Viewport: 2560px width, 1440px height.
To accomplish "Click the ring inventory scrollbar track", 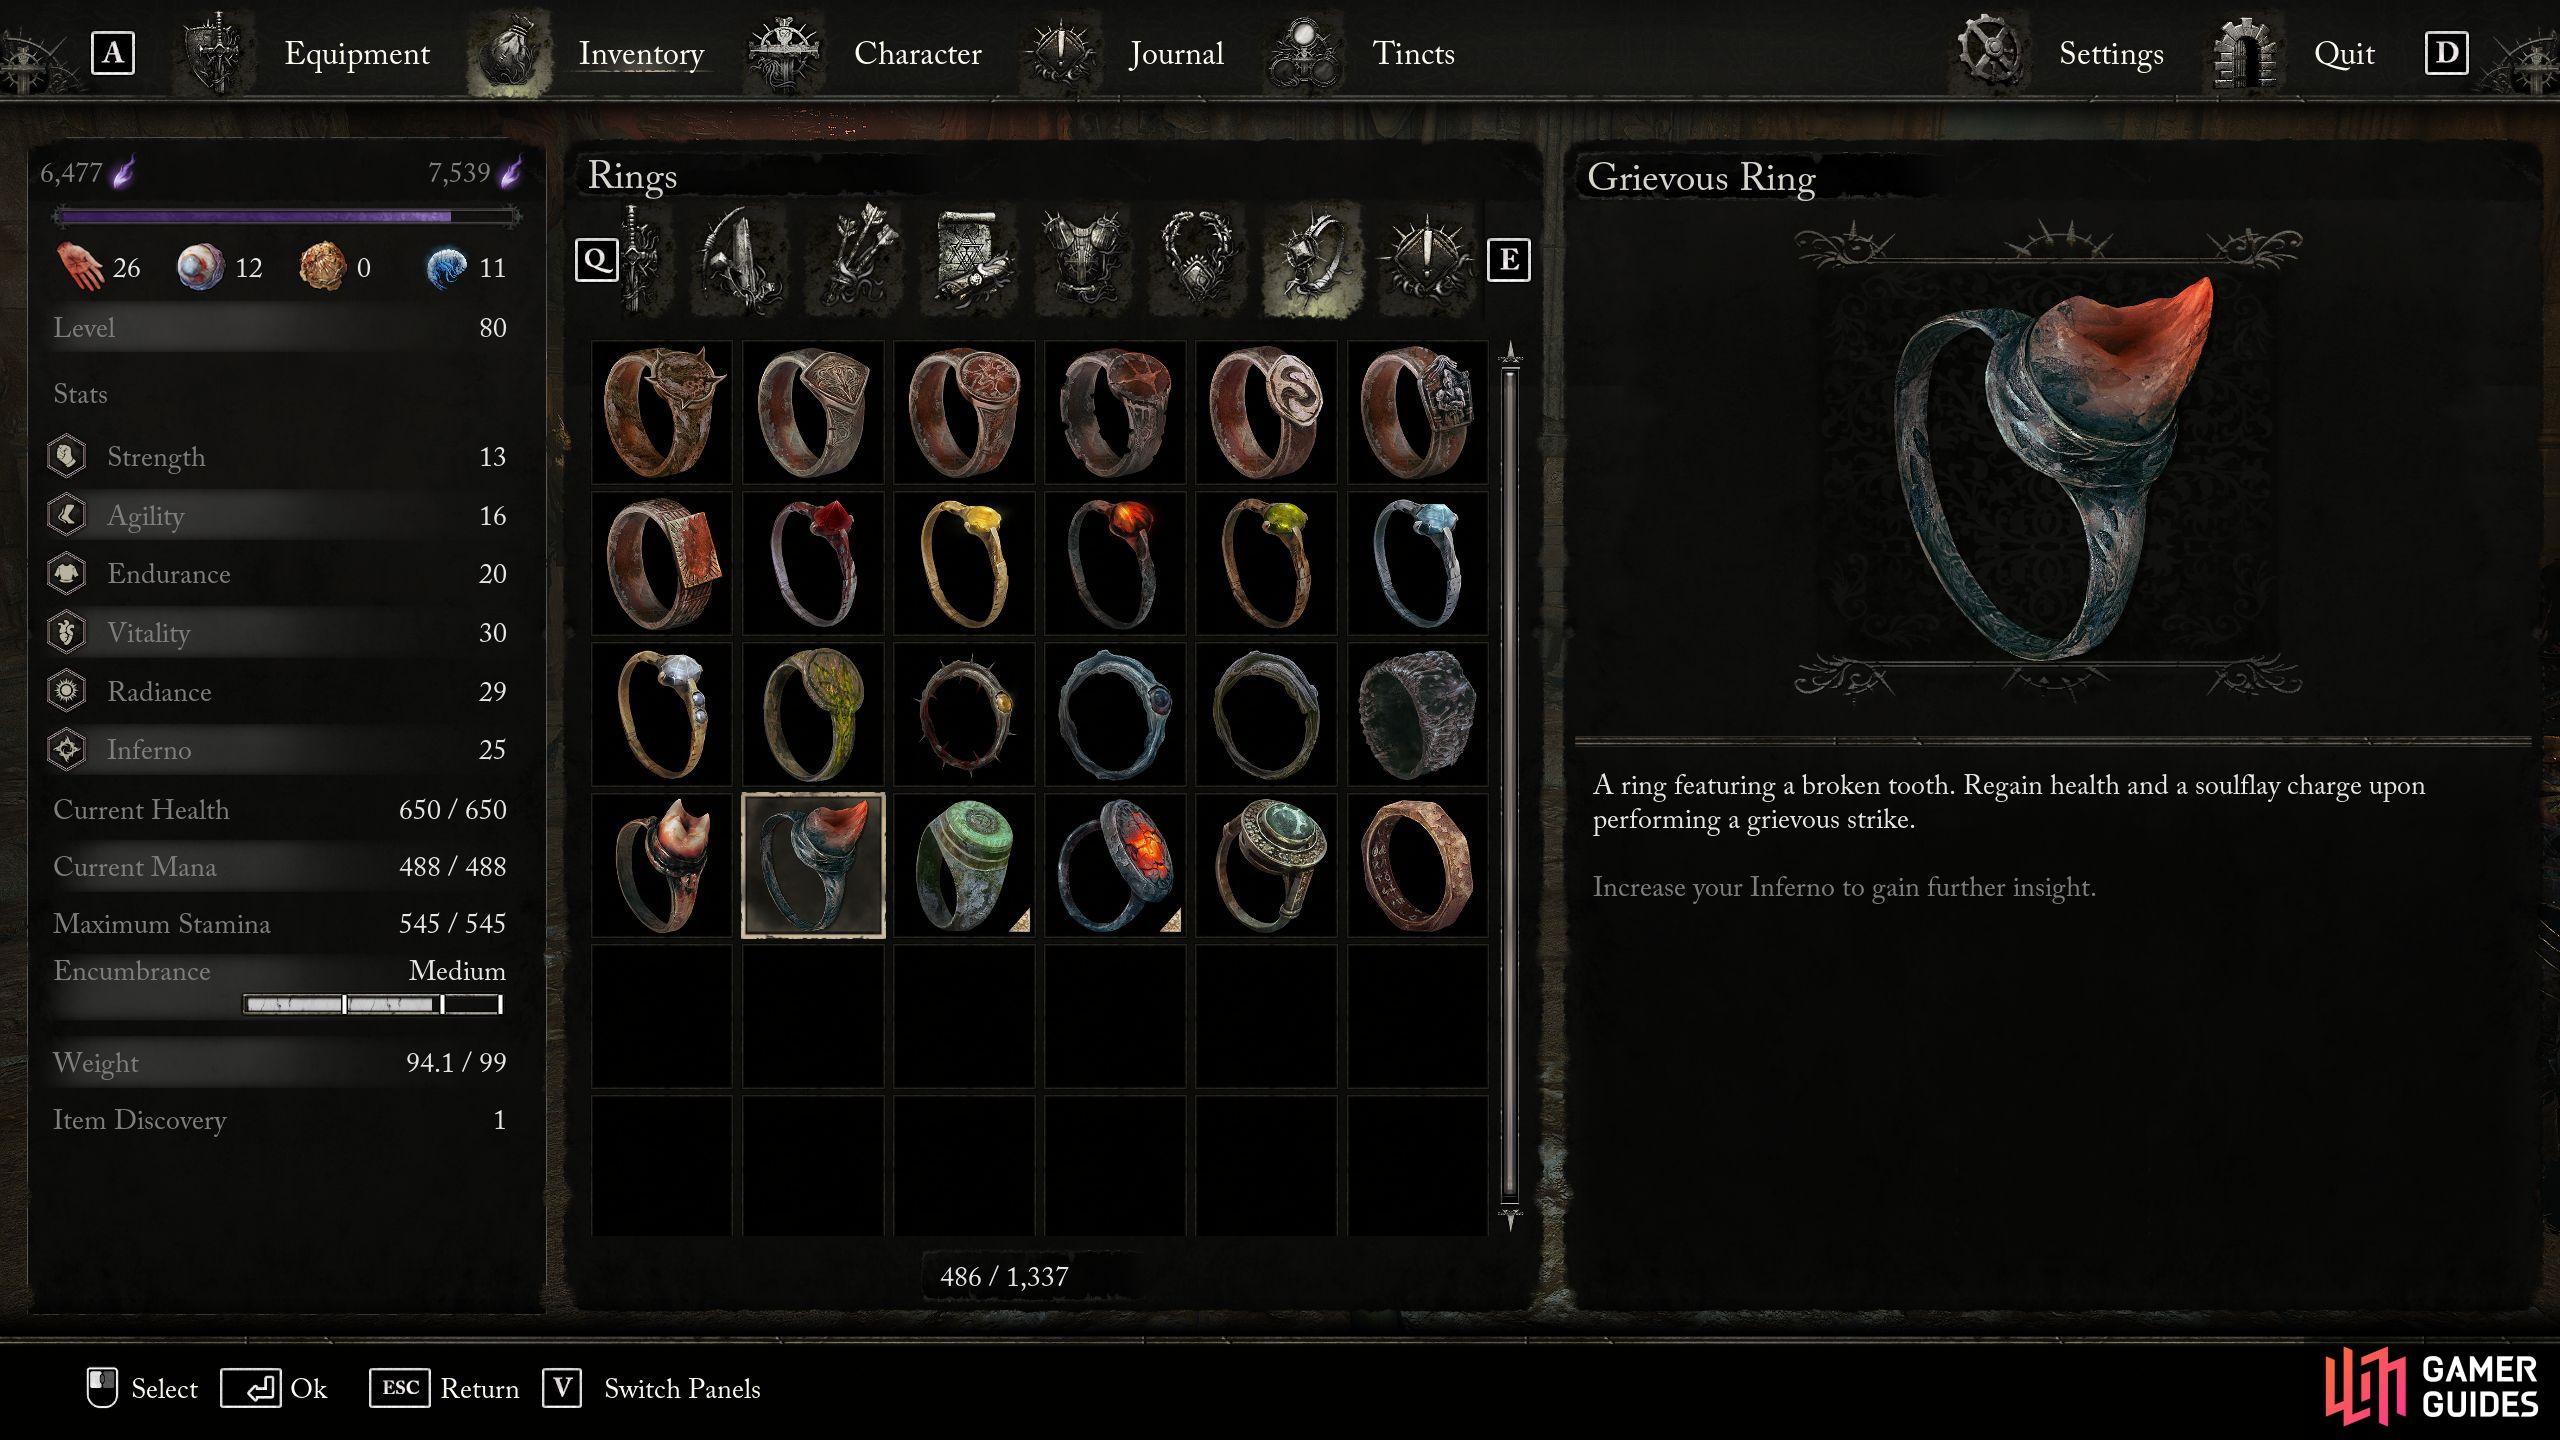I will coord(1510,785).
